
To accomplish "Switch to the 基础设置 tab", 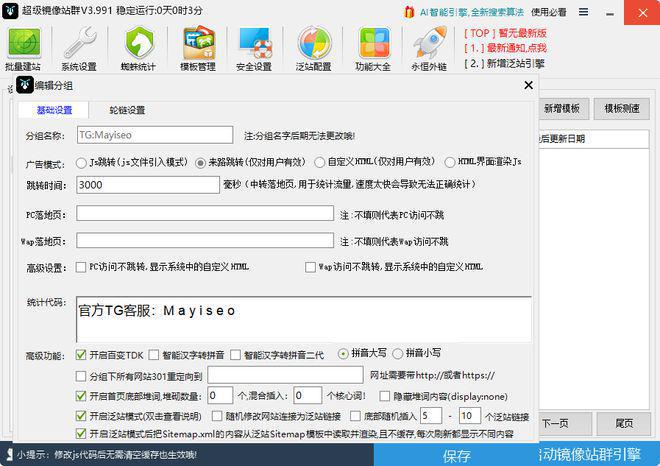I will click(54, 110).
